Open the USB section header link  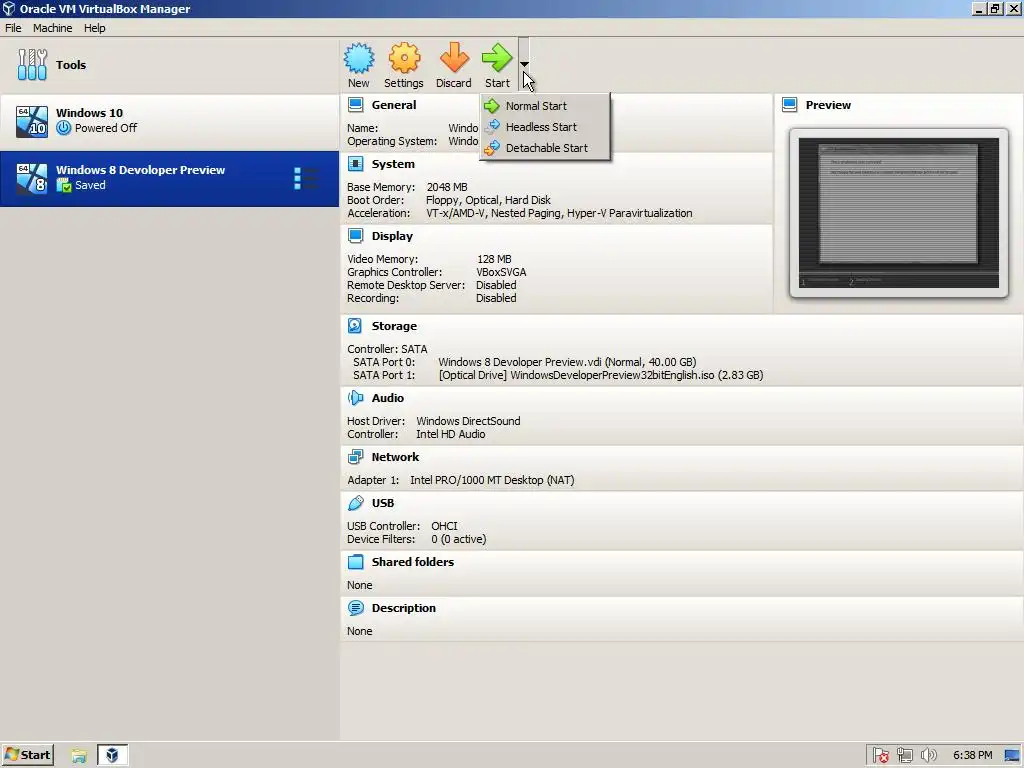click(x=383, y=503)
